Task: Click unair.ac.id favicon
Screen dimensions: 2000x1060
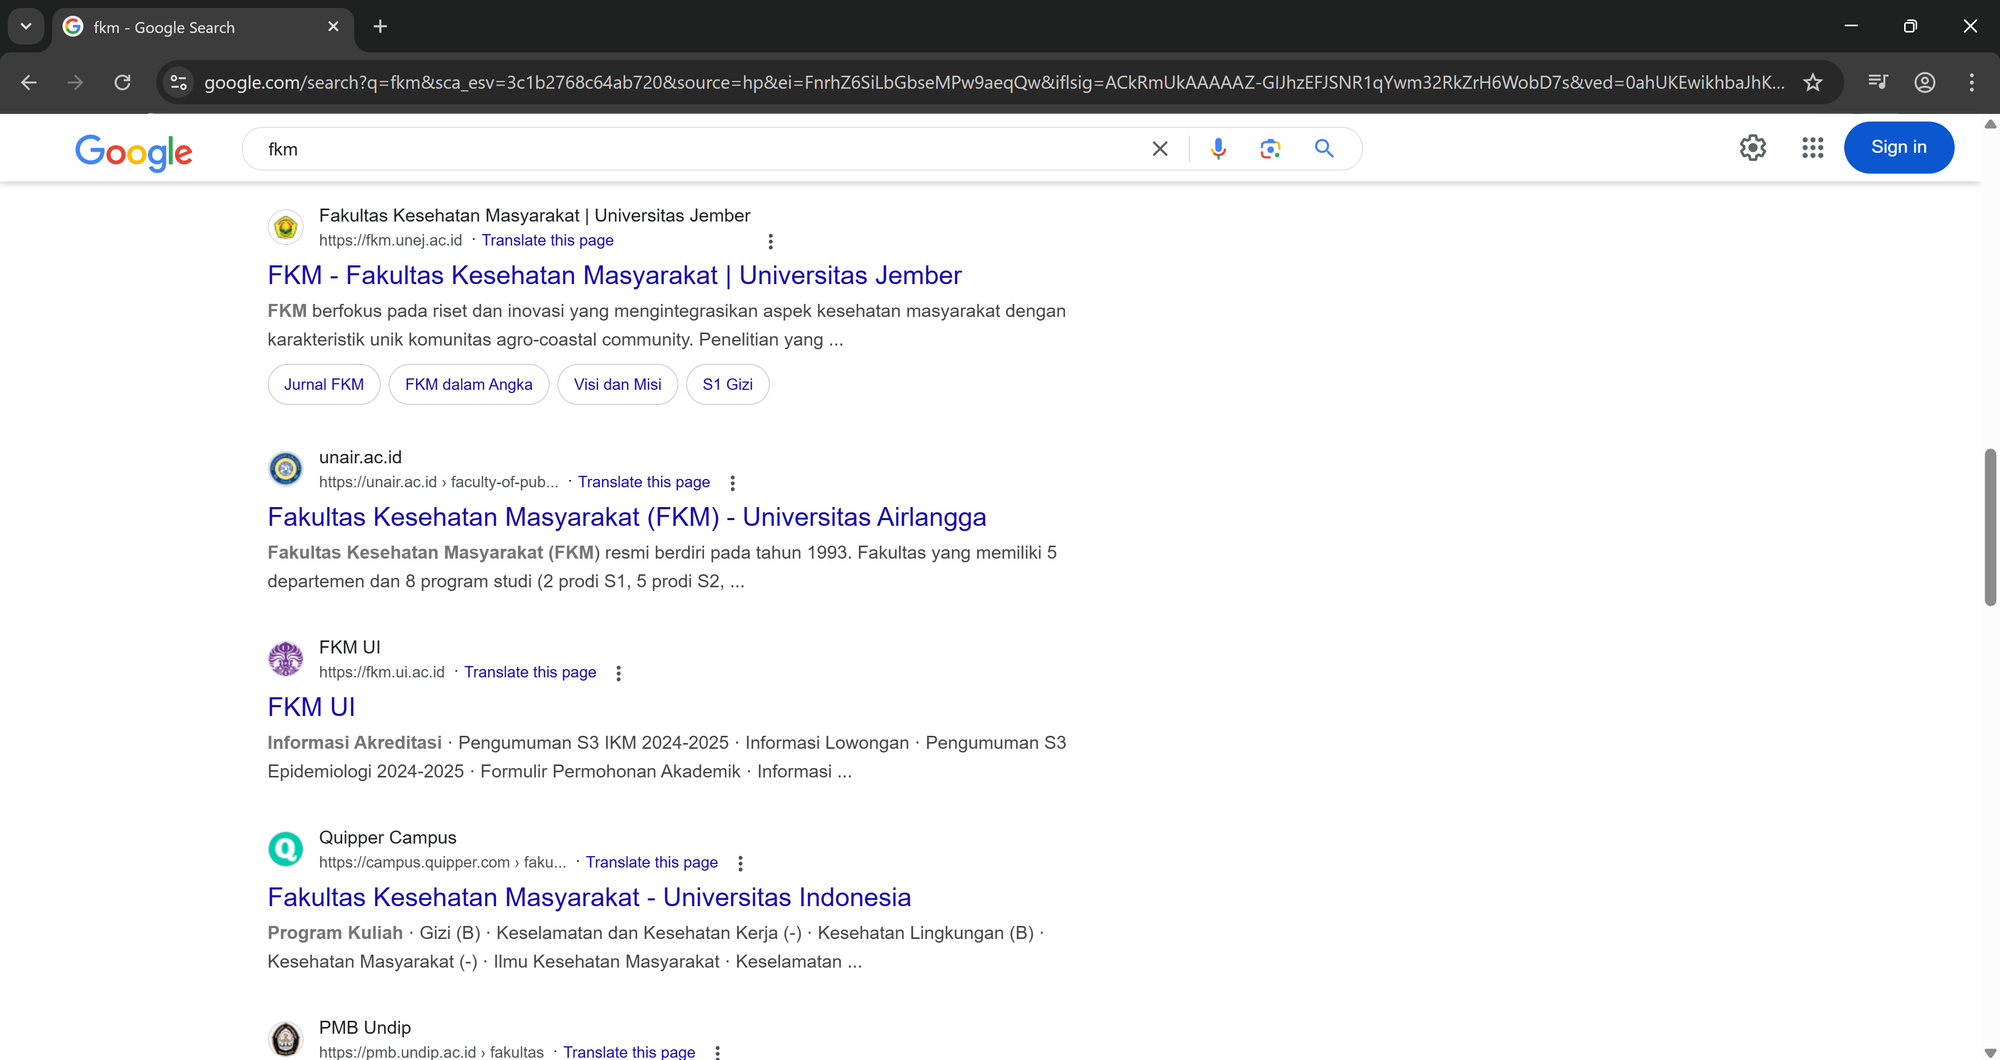Action: pos(286,469)
